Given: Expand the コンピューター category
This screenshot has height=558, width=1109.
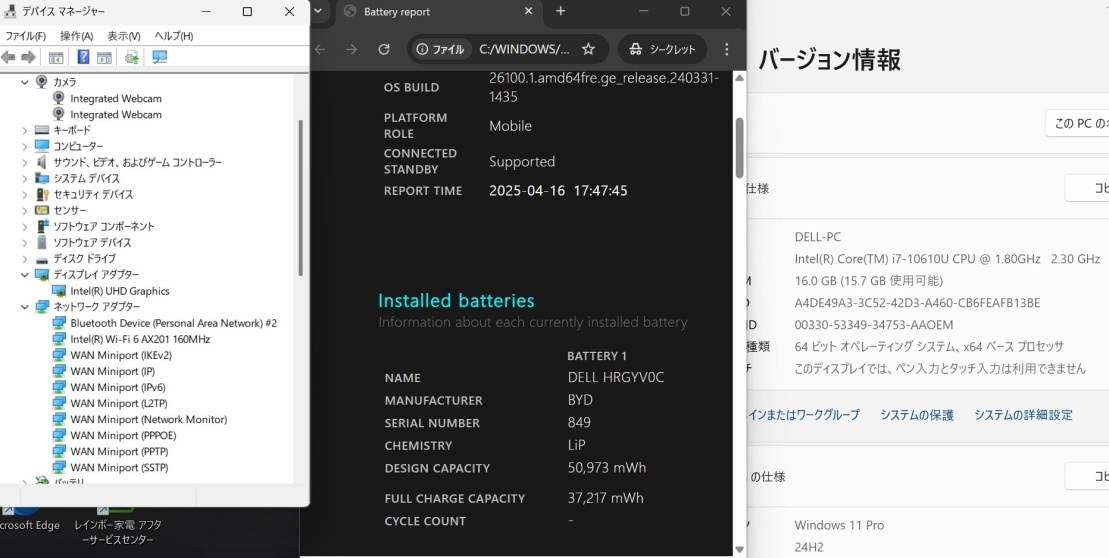Looking at the screenshot, I should click(x=25, y=146).
